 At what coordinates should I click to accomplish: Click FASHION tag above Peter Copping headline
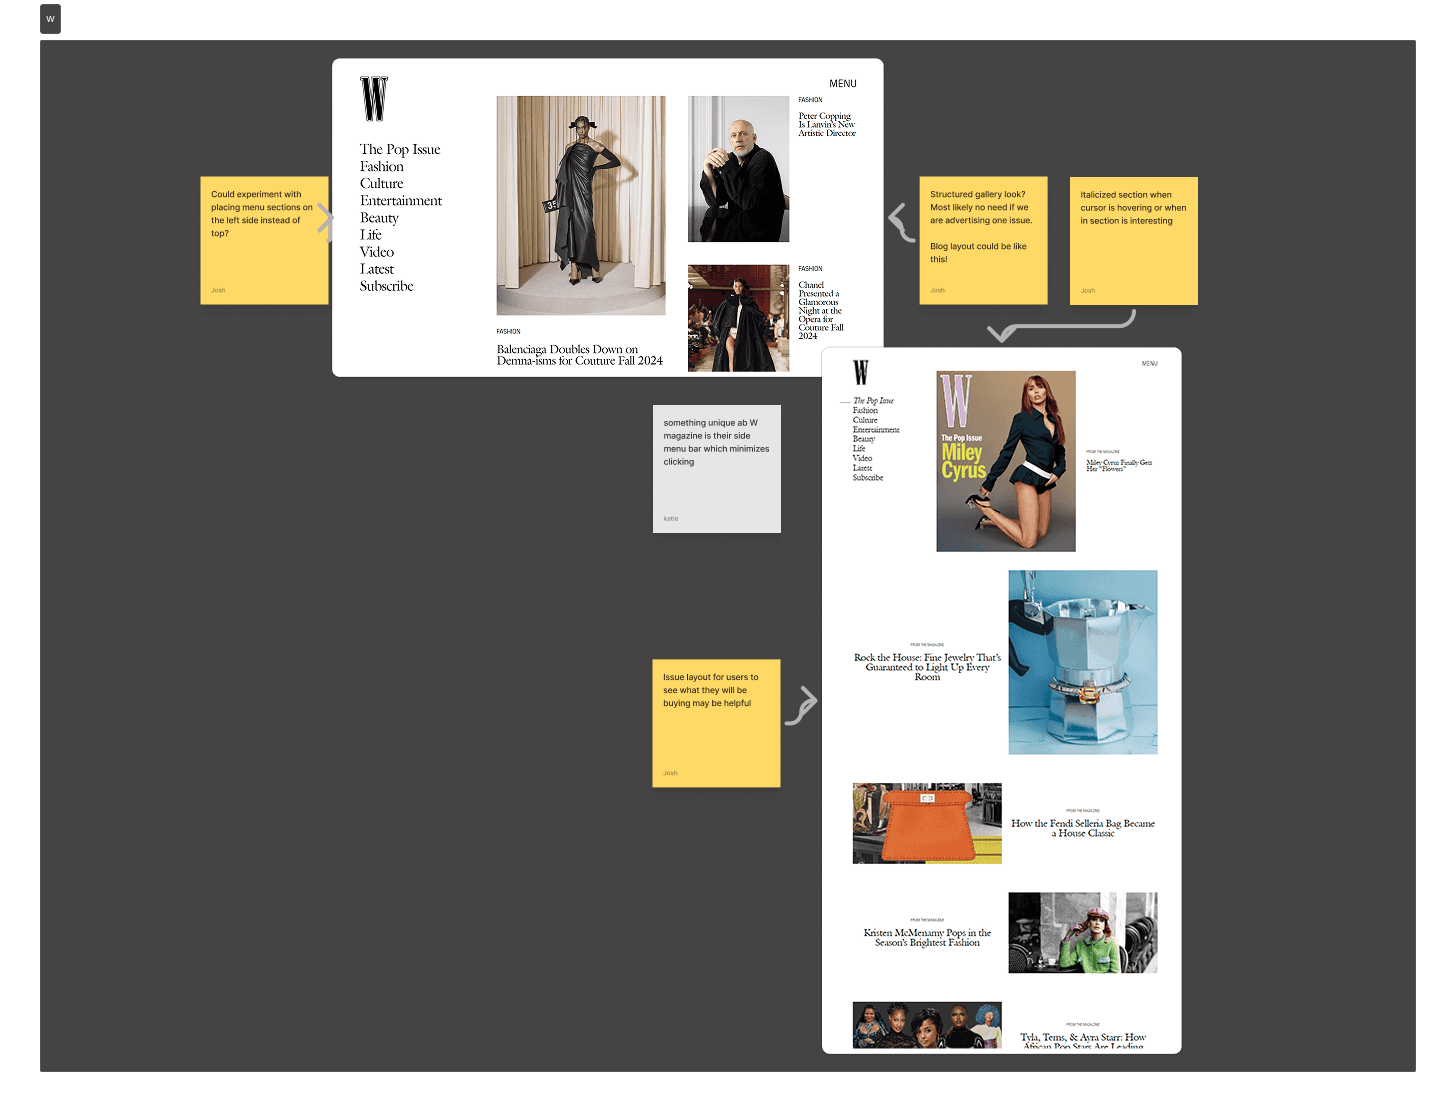pyautogui.click(x=810, y=100)
